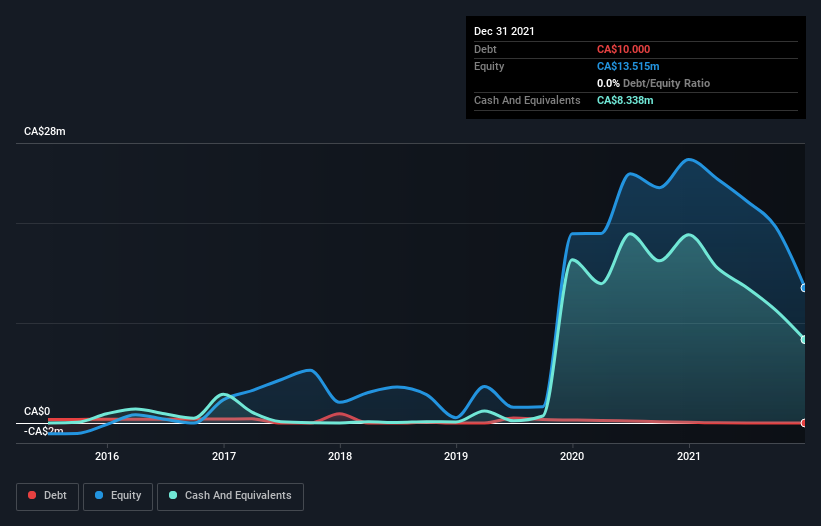Click the CA$13.515m equity value
Screen dimensions: 821x526
click(x=628, y=66)
